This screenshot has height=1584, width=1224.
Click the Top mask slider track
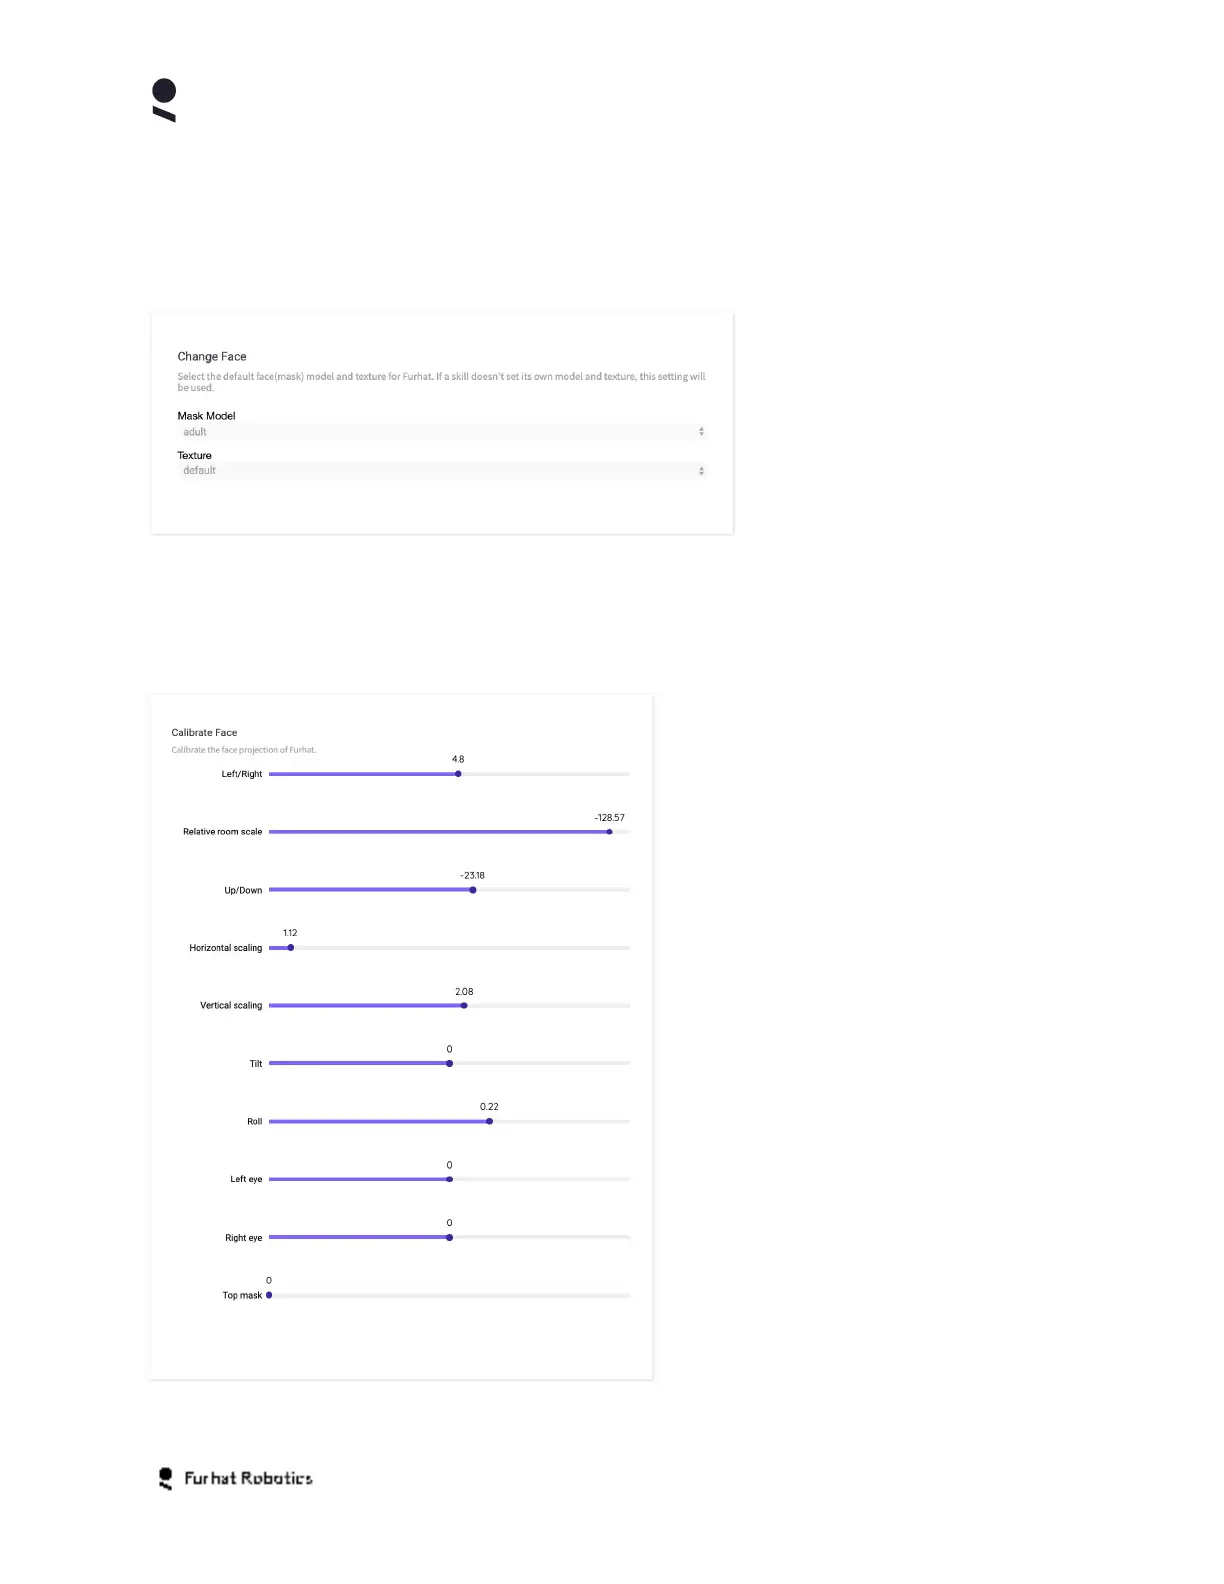450,1296
